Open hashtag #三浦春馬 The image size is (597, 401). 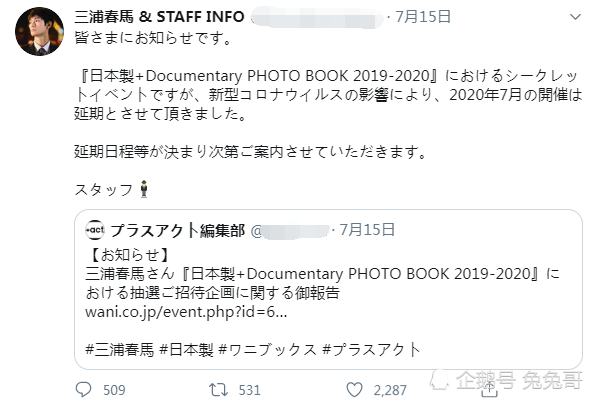120,349
